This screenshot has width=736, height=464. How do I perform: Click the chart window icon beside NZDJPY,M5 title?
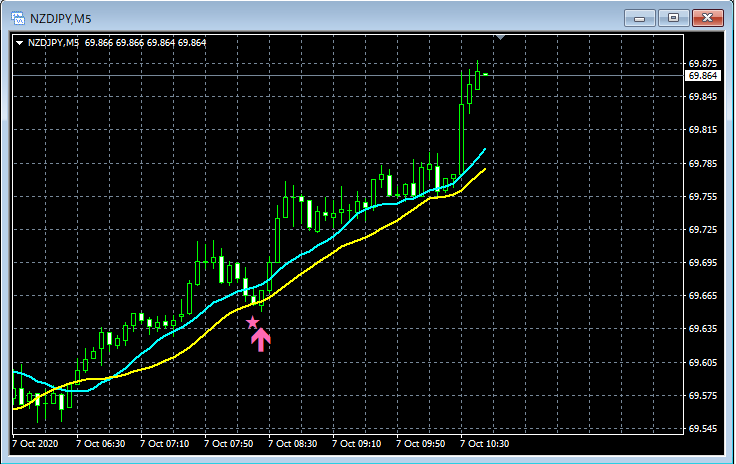18,18
